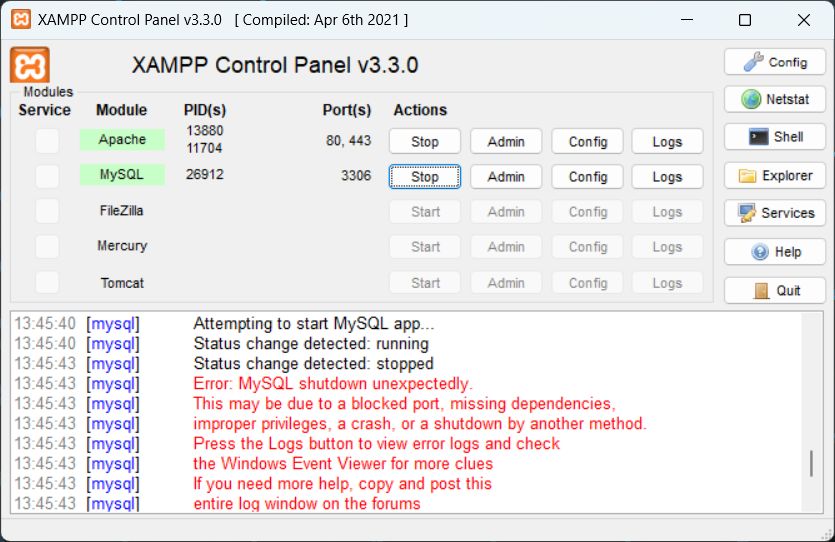Click the FileZilla Admin button
This screenshot has height=542, width=835.
(x=506, y=212)
